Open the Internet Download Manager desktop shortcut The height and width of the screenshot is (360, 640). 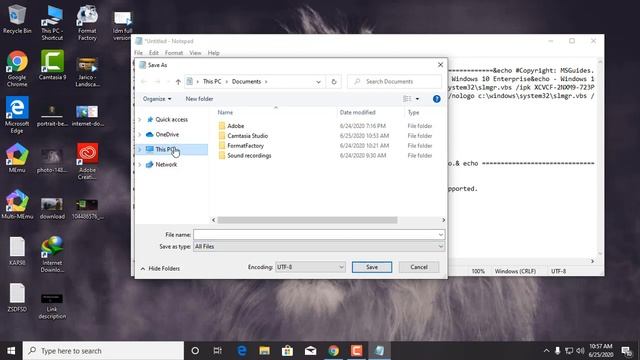[x=52, y=254]
